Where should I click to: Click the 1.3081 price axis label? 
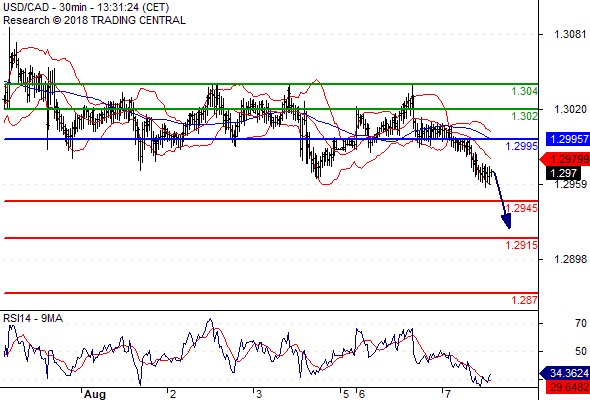click(570, 34)
